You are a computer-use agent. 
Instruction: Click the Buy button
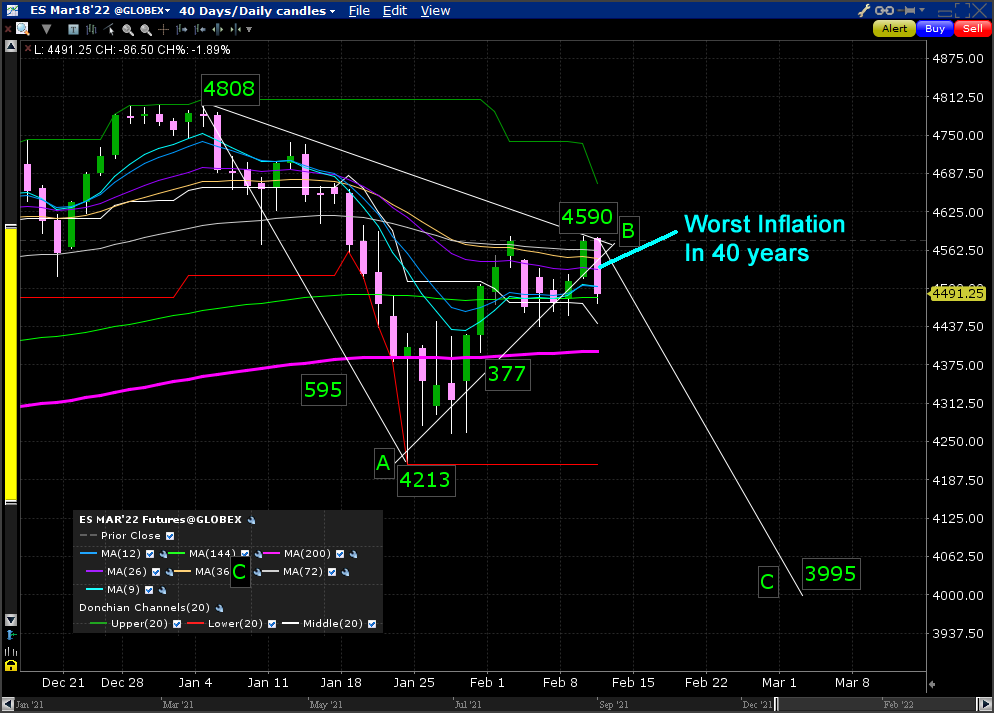tap(934, 29)
